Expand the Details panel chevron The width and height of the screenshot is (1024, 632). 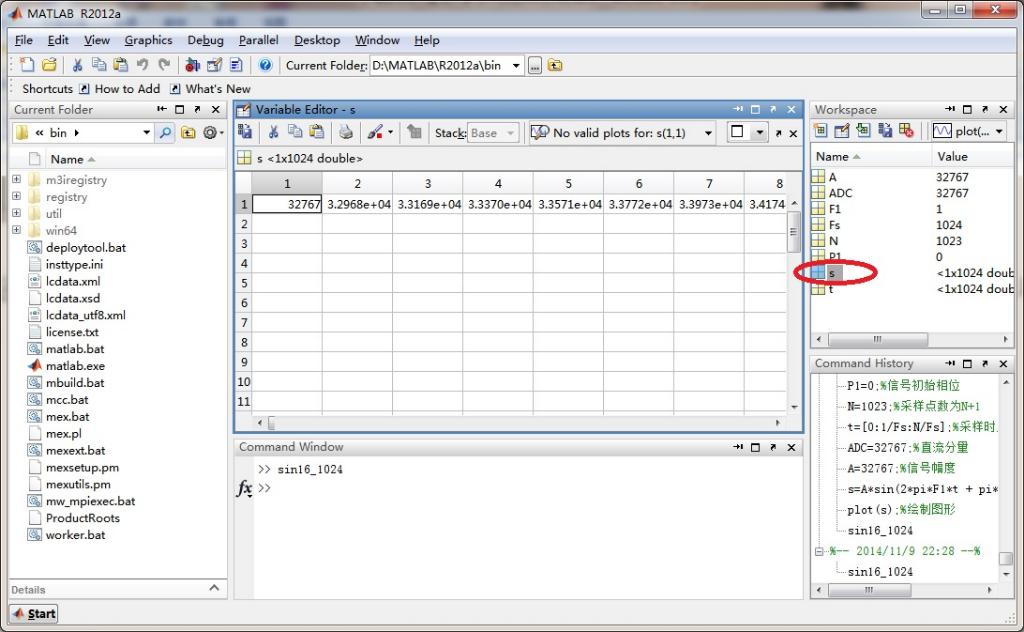(214, 588)
